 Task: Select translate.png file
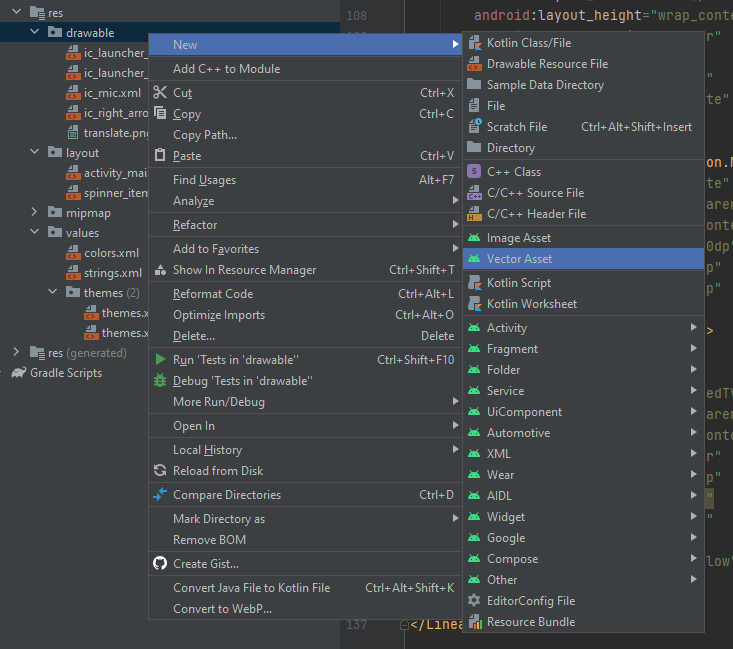pyautogui.click(x=116, y=133)
